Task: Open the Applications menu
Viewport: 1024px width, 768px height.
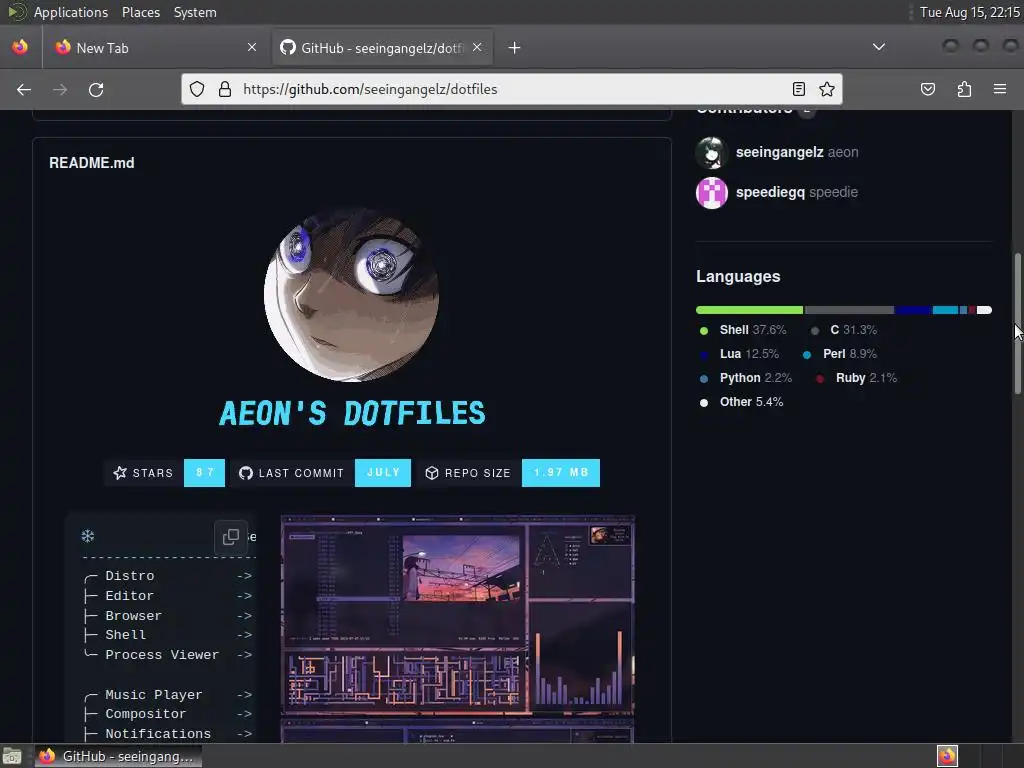Action: [x=71, y=12]
